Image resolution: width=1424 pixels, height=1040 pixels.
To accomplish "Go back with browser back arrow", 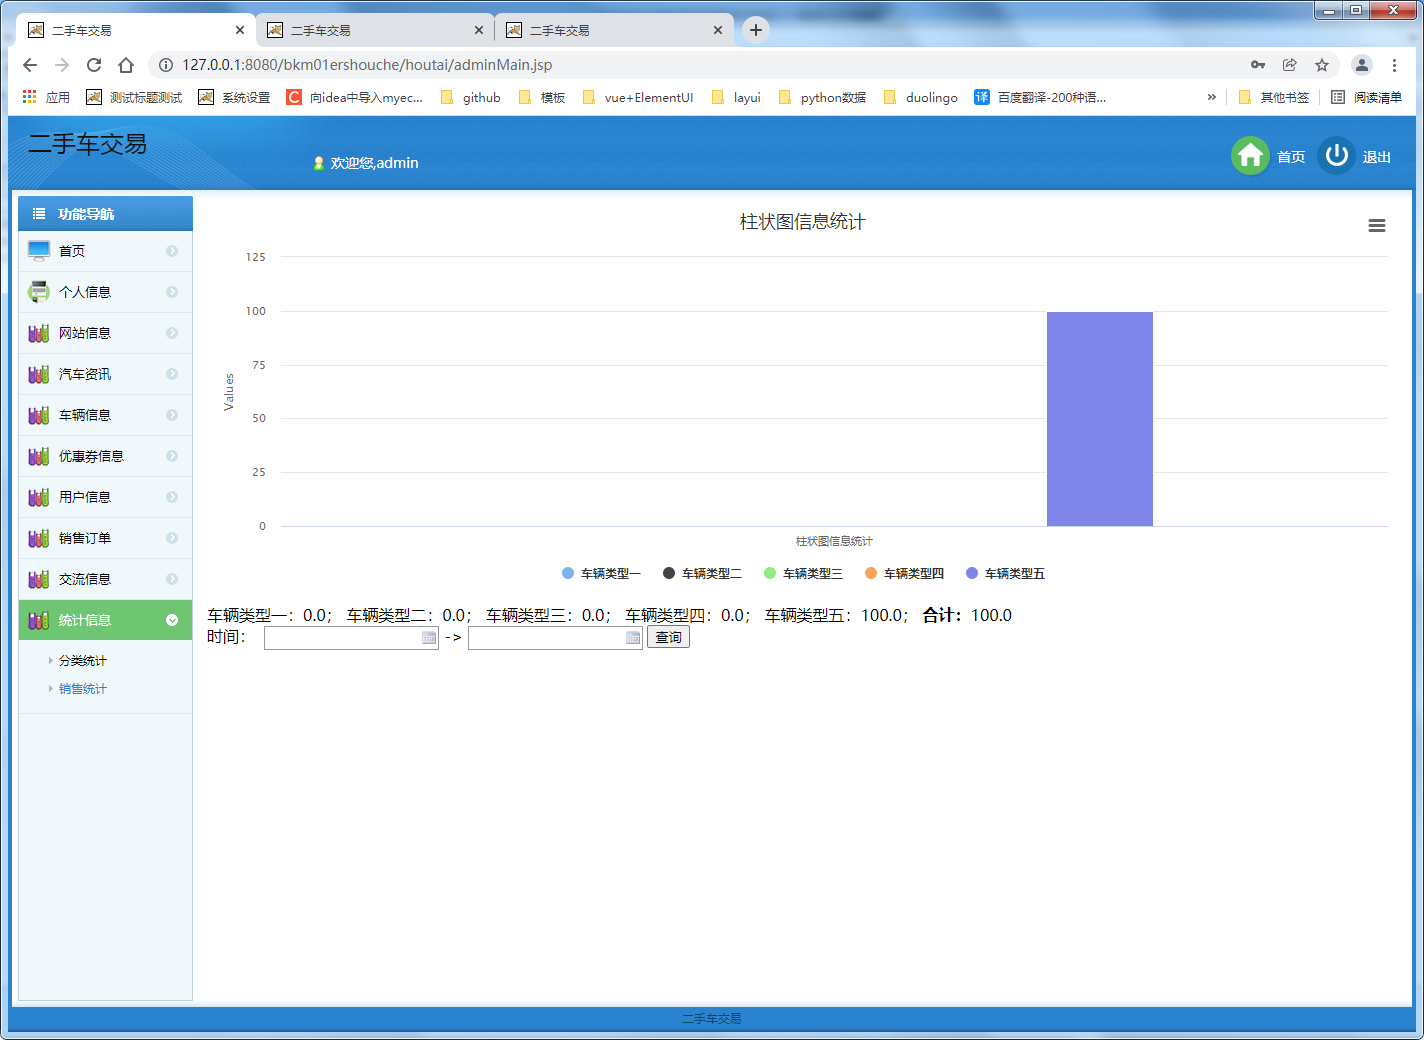I will pyautogui.click(x=30, y=65).
